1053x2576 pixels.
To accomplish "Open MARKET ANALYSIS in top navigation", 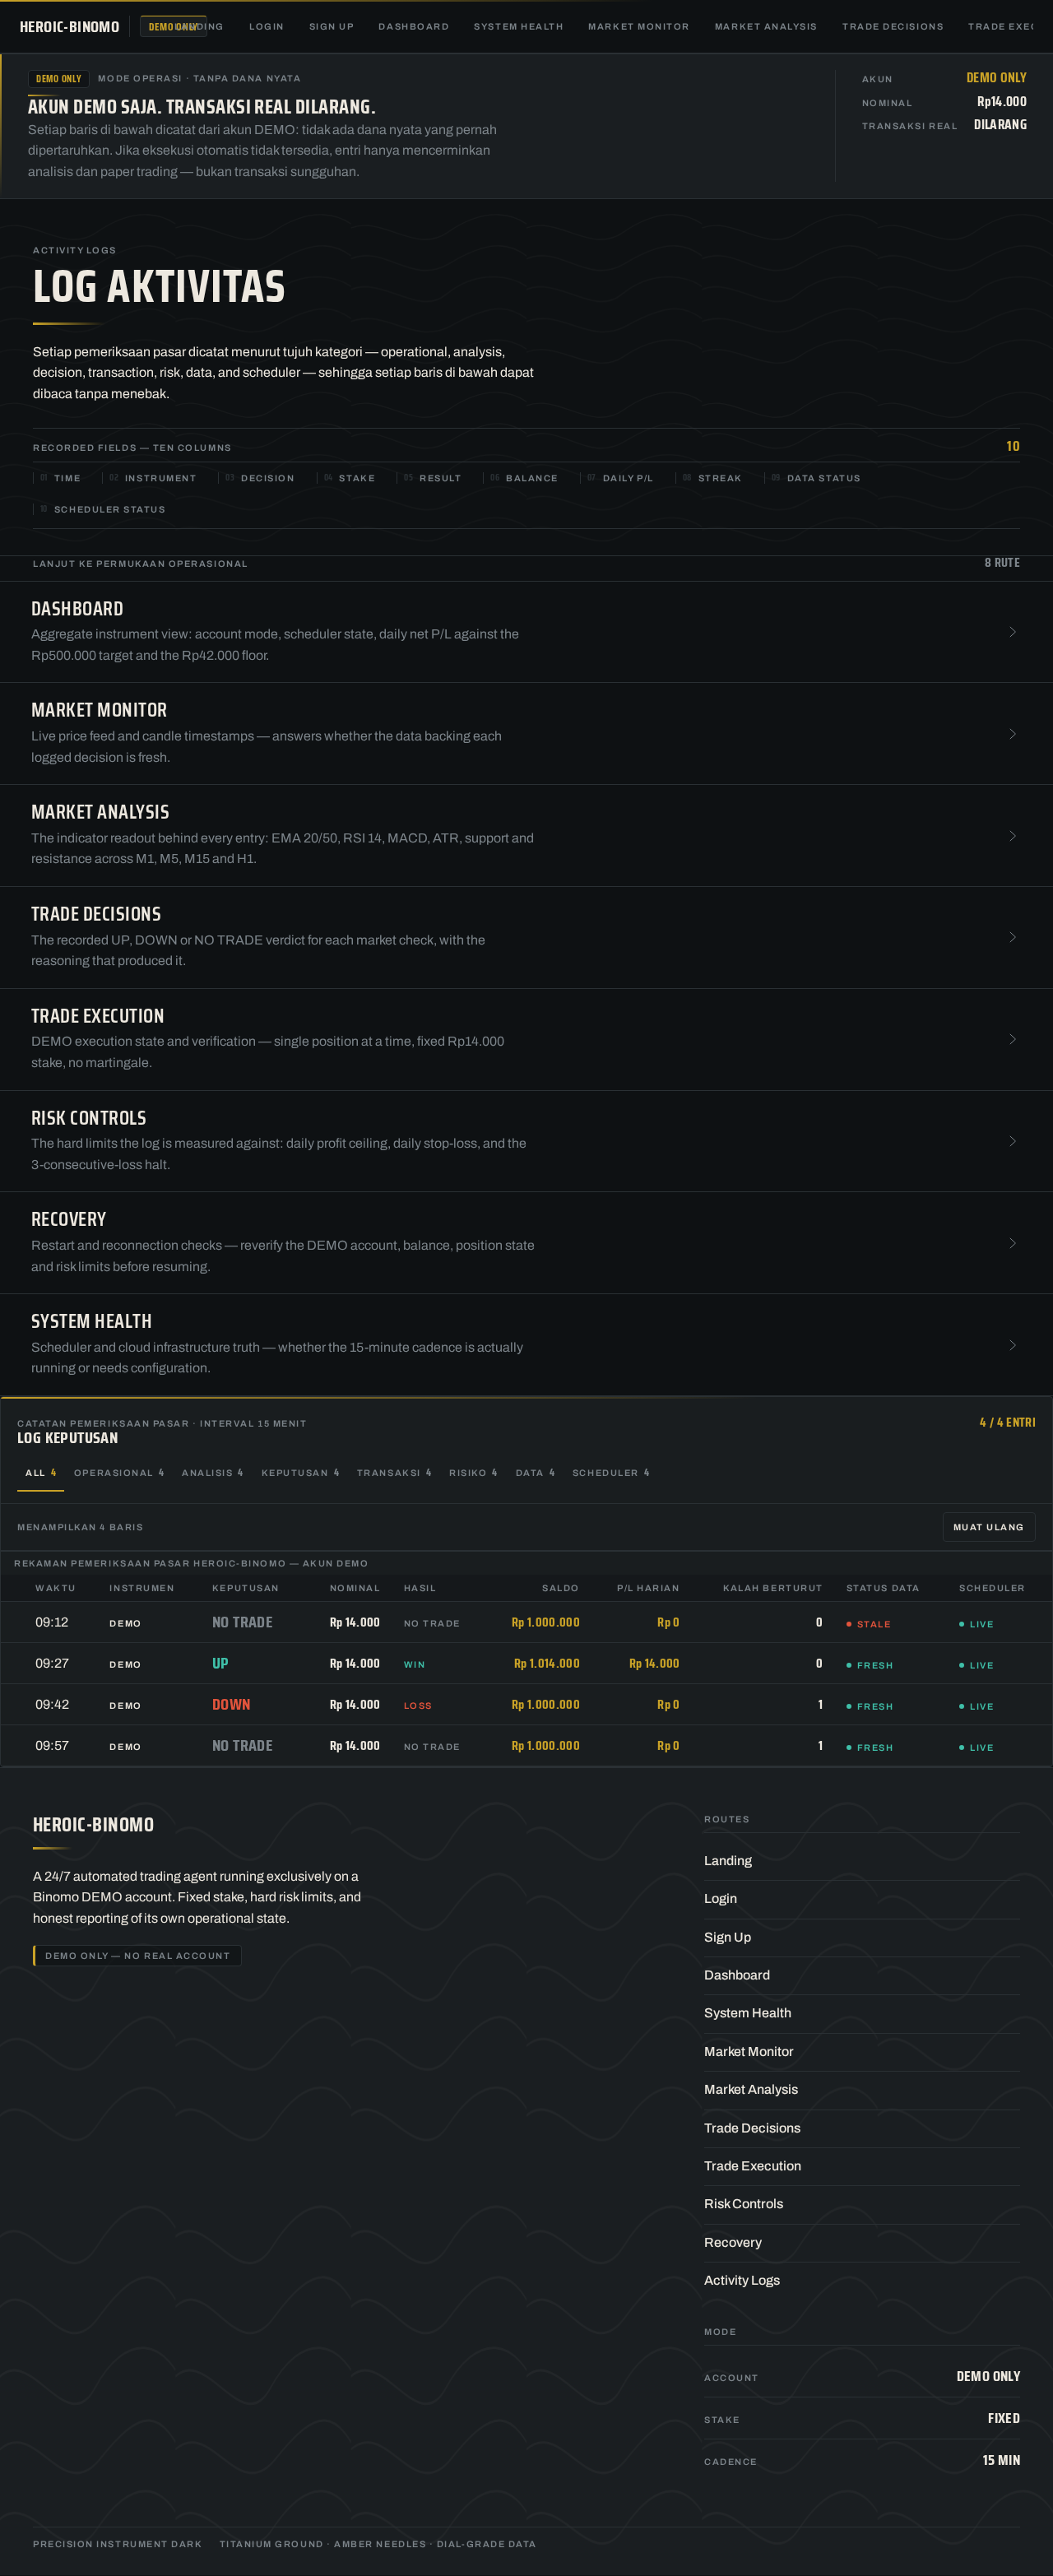I will pos(765,27).
